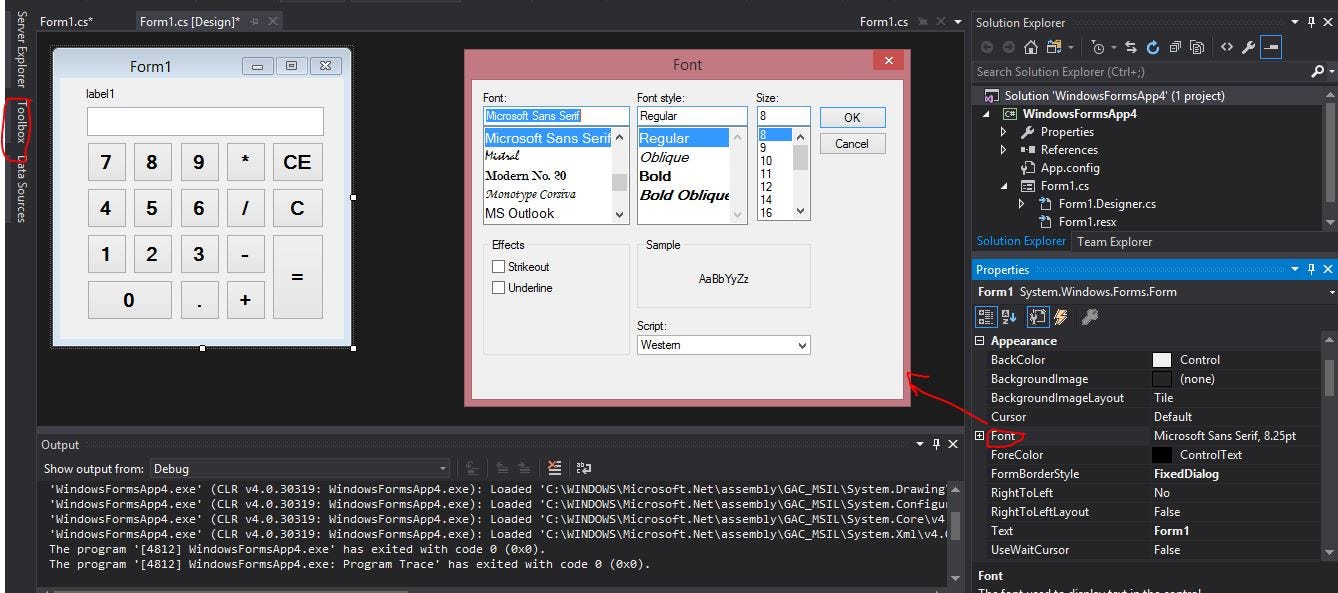Enable the Underline effect checkbox
Viewport: 1338px width, 593px height.
[498, 288]
